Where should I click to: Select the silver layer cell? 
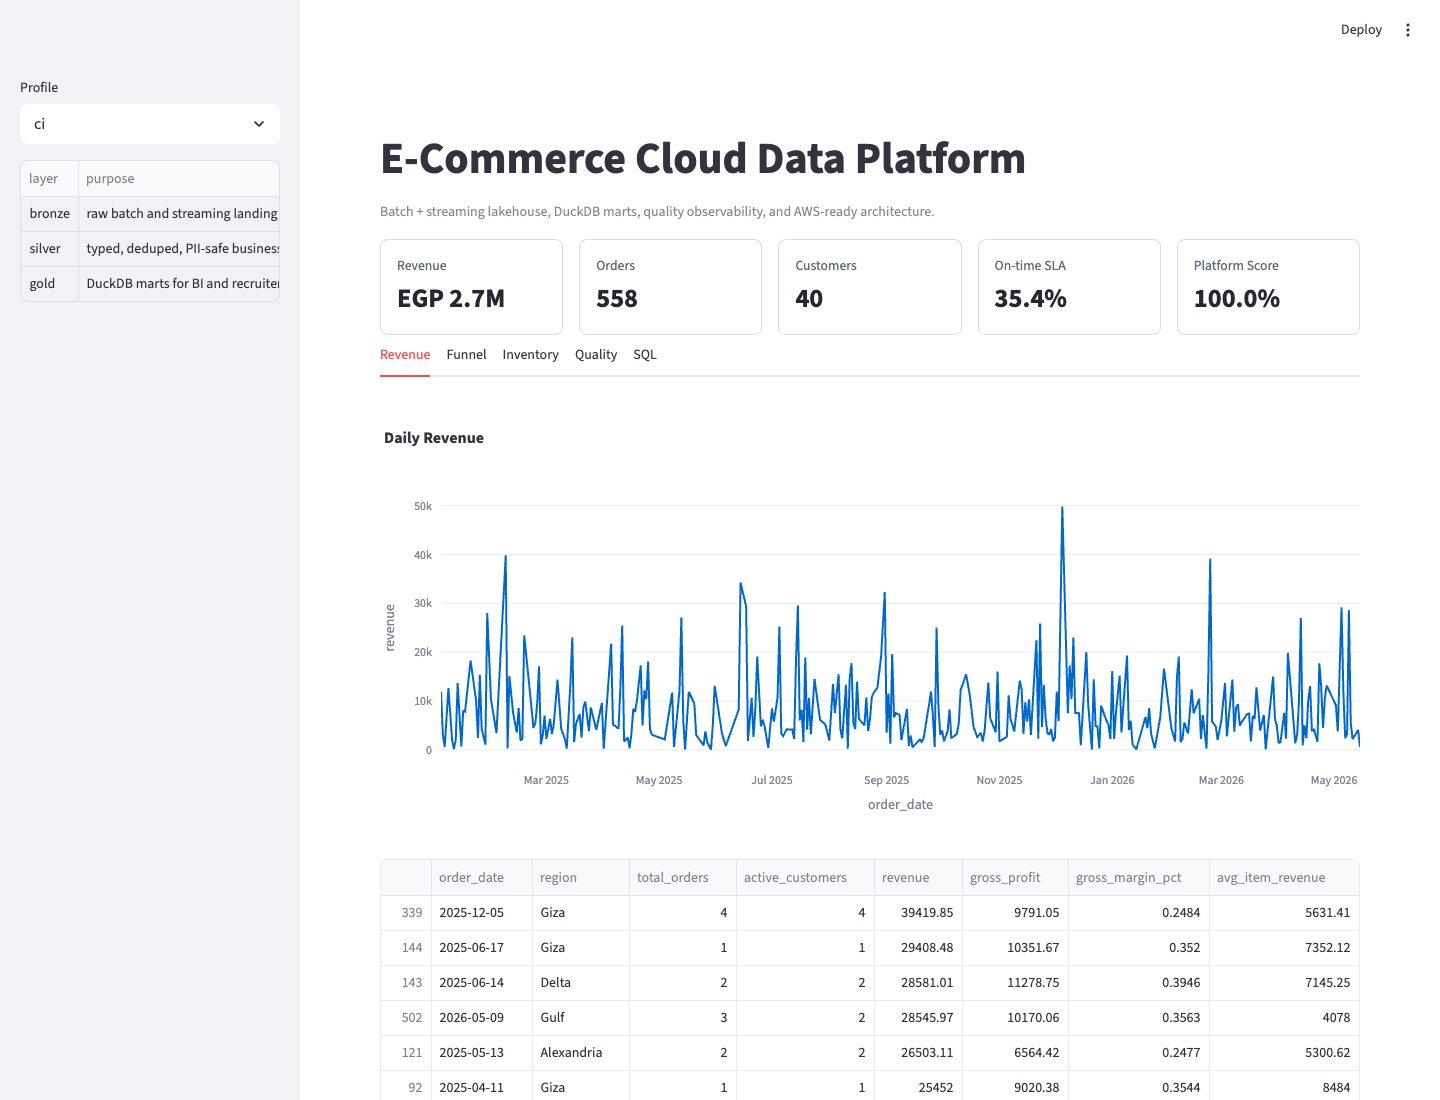[x=49, y=249]
